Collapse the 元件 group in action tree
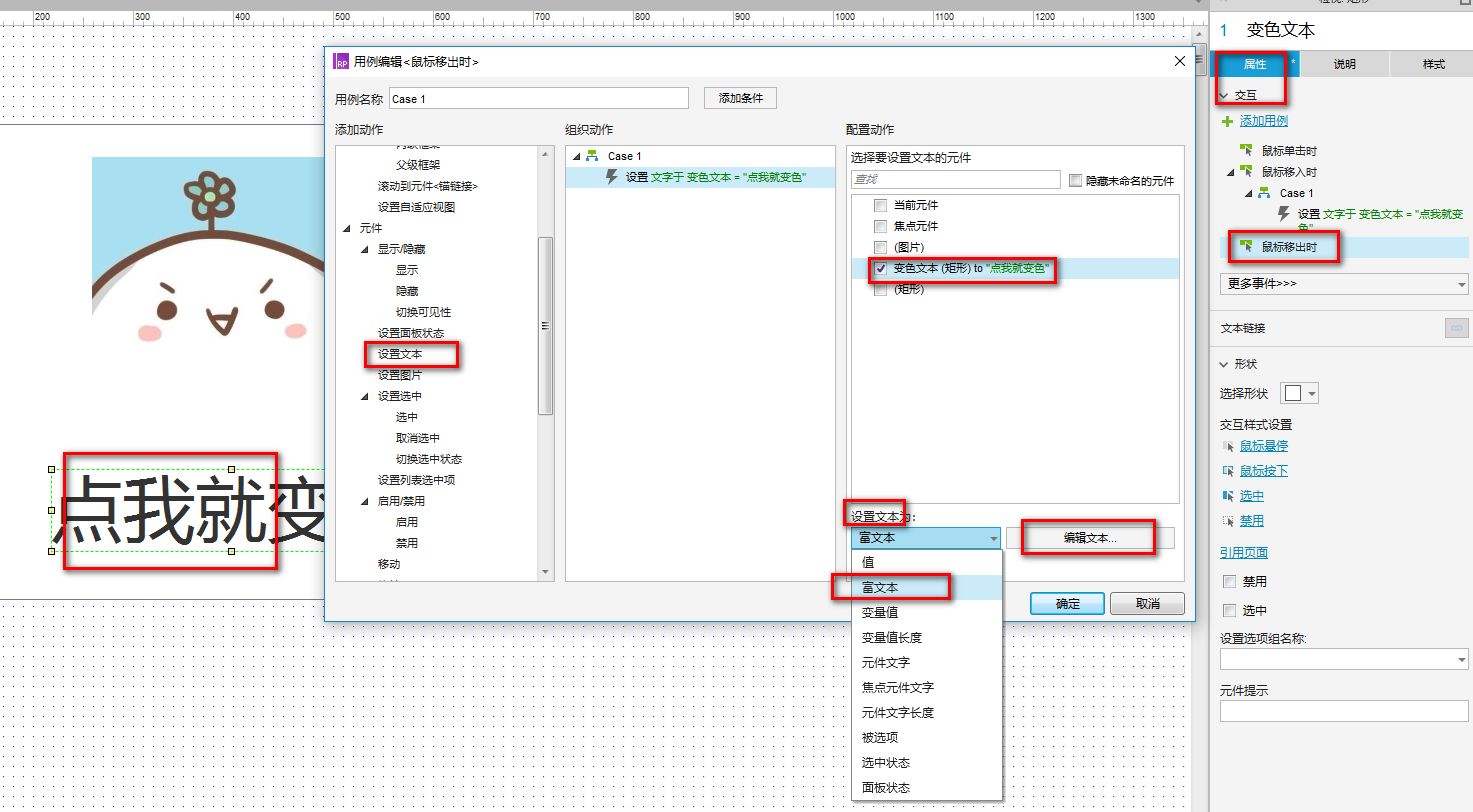Screen dimensions: 1473x812 click(346, 229)
